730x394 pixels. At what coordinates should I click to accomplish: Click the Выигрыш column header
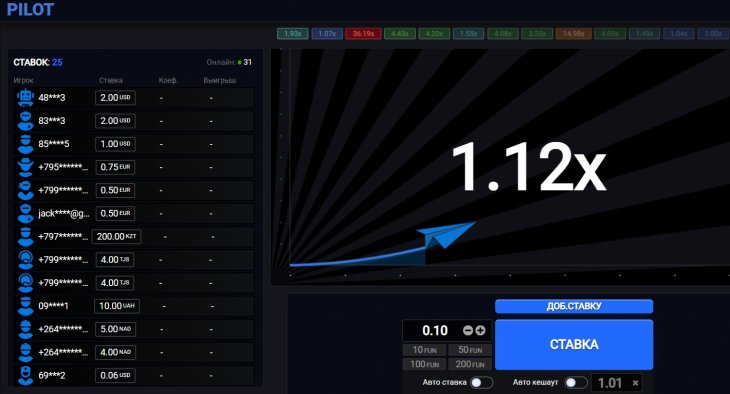click(x=220, y=80)
